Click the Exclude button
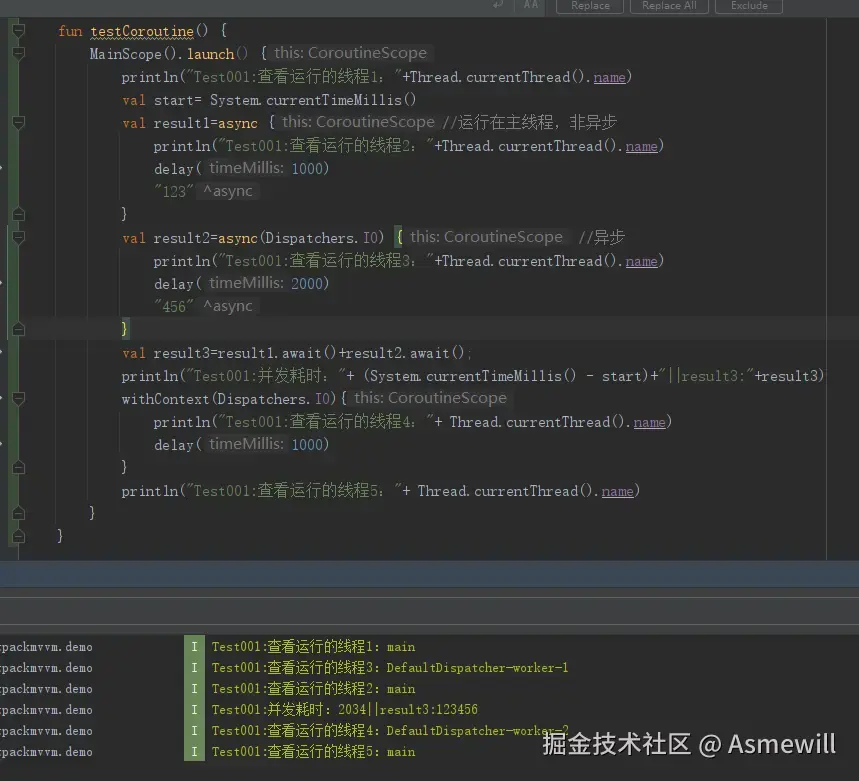This screenshot has height=781, width=859. pyautogui.click(x=749, y=6)
